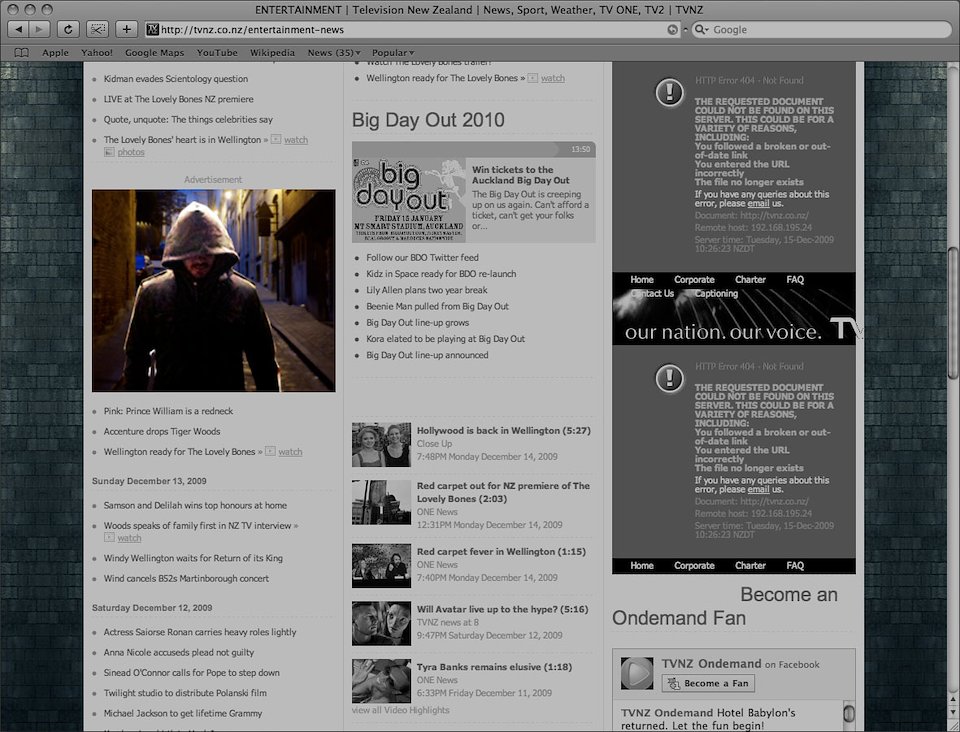
Task: Show all bookmarks via the book icon
Action: pyautogui.click(x=21, y=53)
